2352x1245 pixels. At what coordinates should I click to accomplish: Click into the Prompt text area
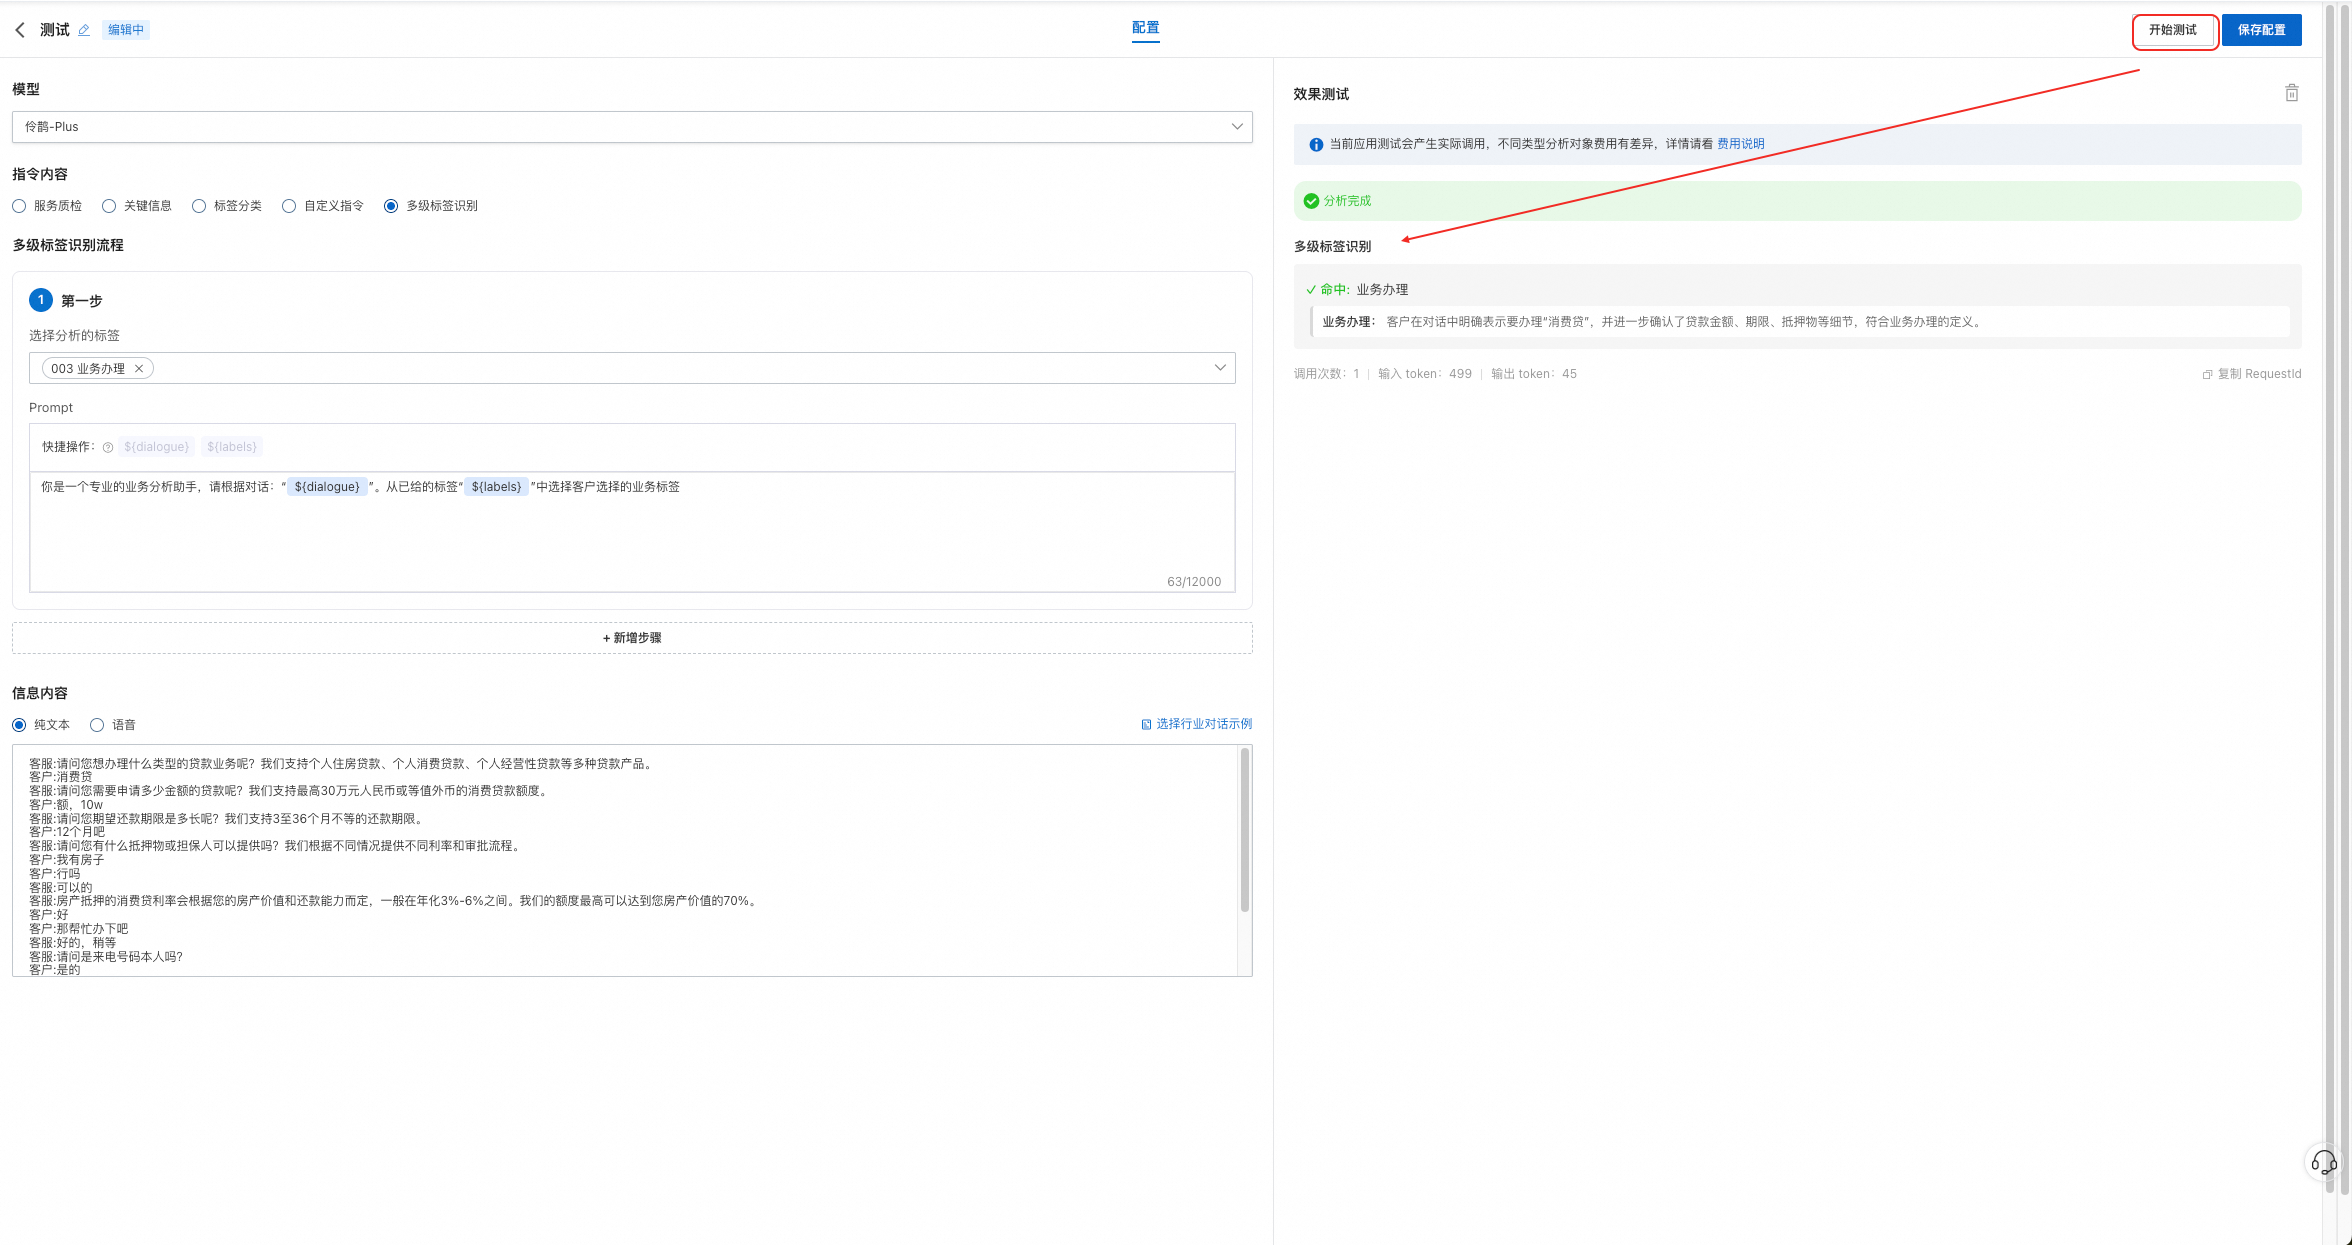click(x=632, y=532)
